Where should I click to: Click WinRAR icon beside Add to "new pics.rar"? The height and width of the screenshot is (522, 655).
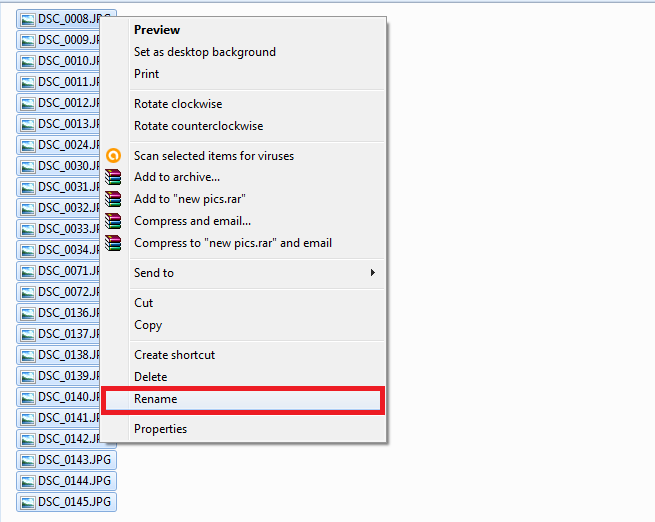(114, 199)
